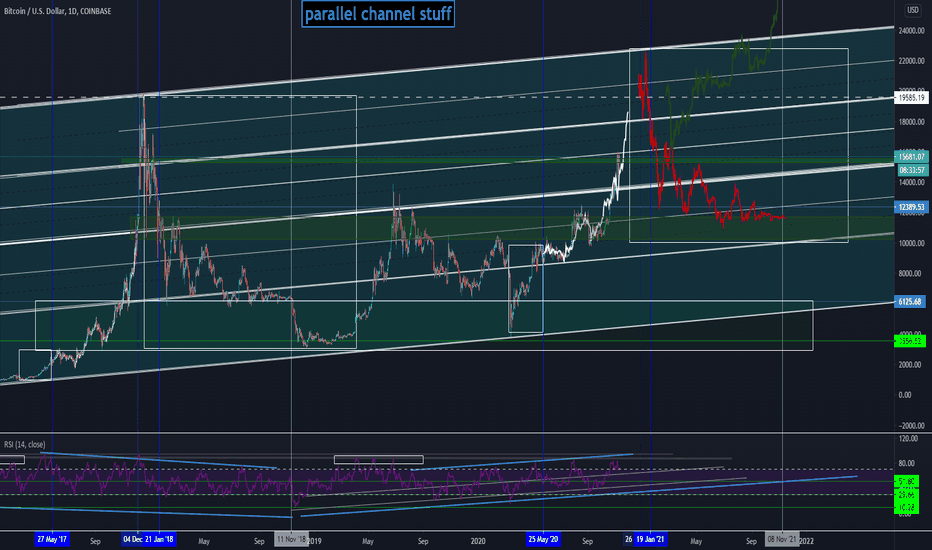Select the 27 May '17 date marker
932x550 pixels.
click(x=52, y=539)
